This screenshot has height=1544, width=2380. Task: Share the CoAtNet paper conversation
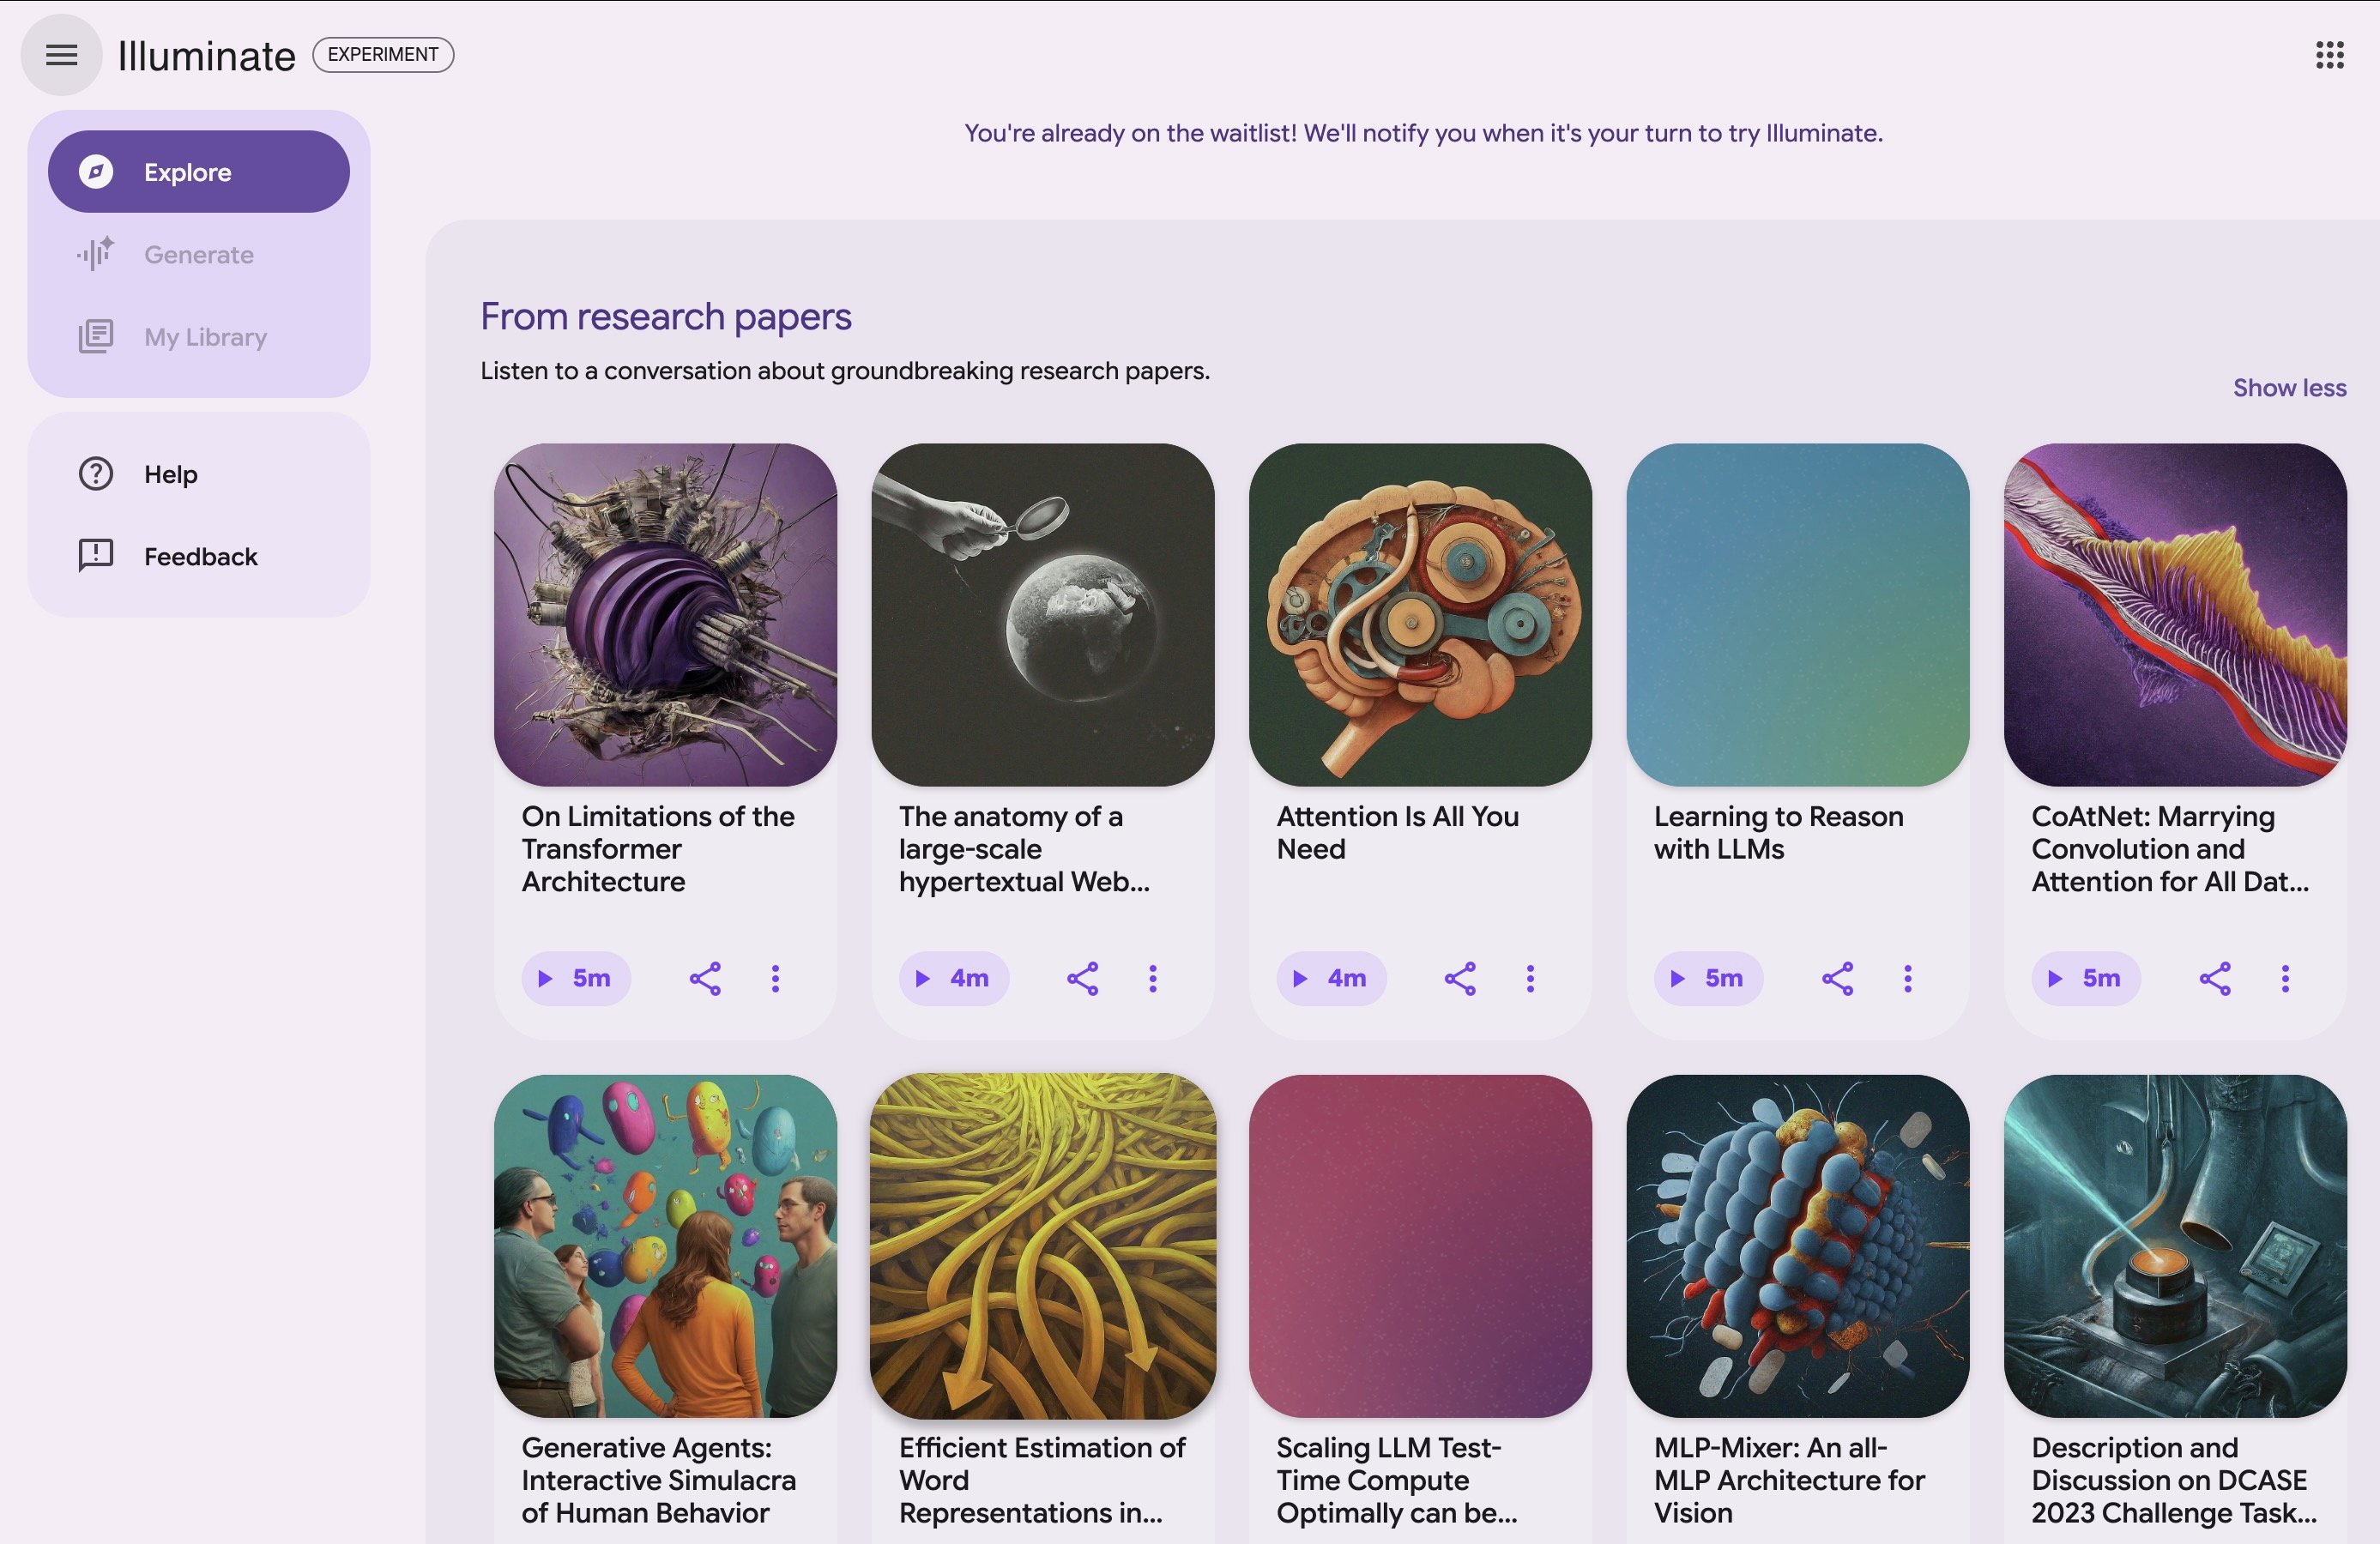(x=2216, y=979)
